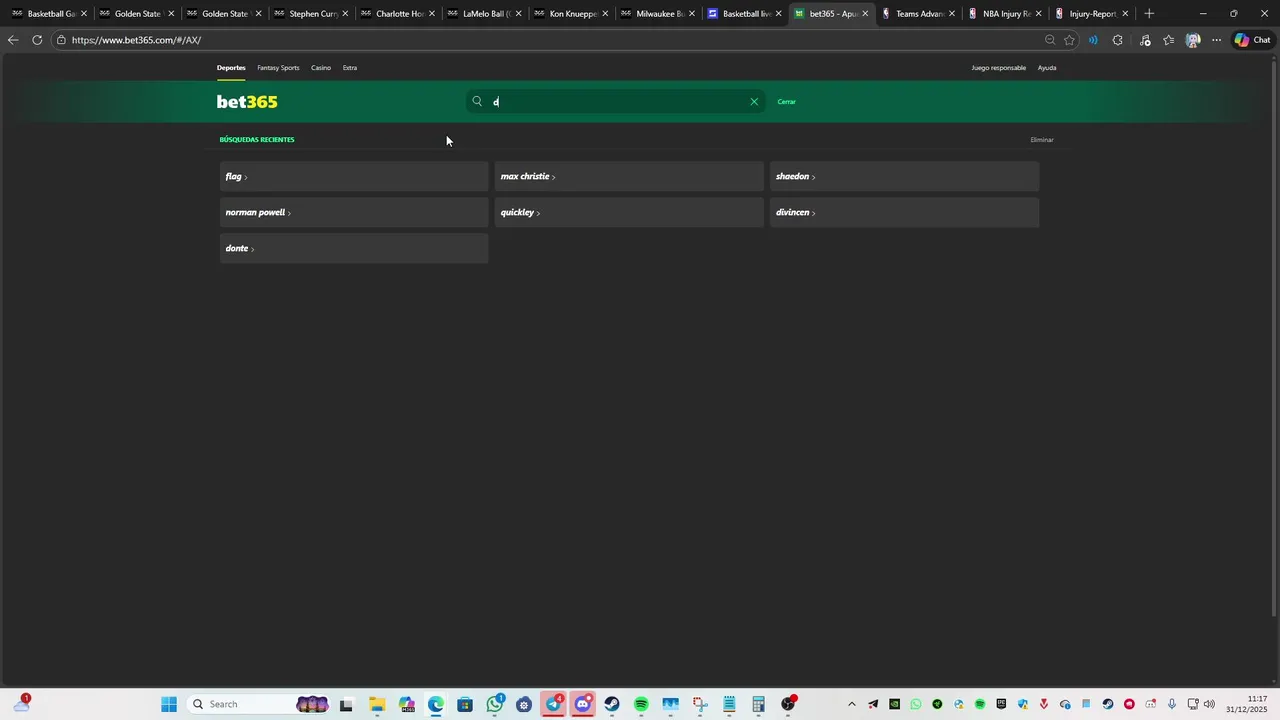Open the Fantasy Sports tab
The width and height of the screenshot is (1280, 720).
point(278,68)
